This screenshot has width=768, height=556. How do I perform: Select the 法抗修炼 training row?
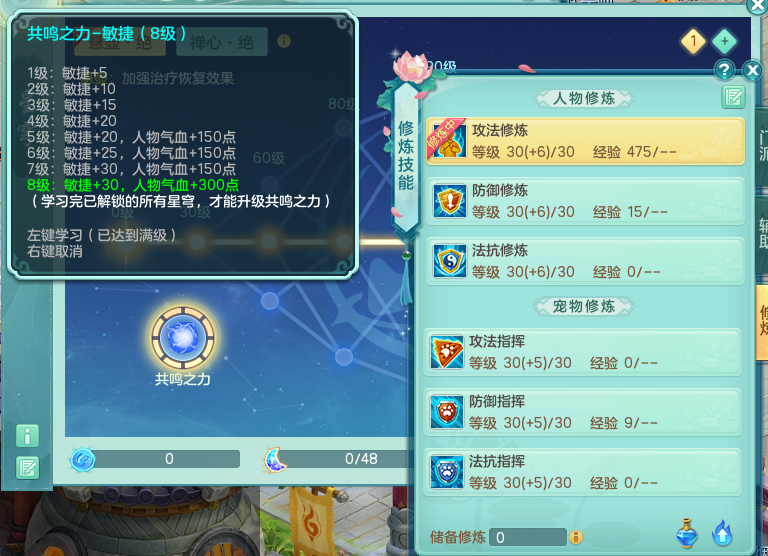pyautogui.click(x=585, y=261)
